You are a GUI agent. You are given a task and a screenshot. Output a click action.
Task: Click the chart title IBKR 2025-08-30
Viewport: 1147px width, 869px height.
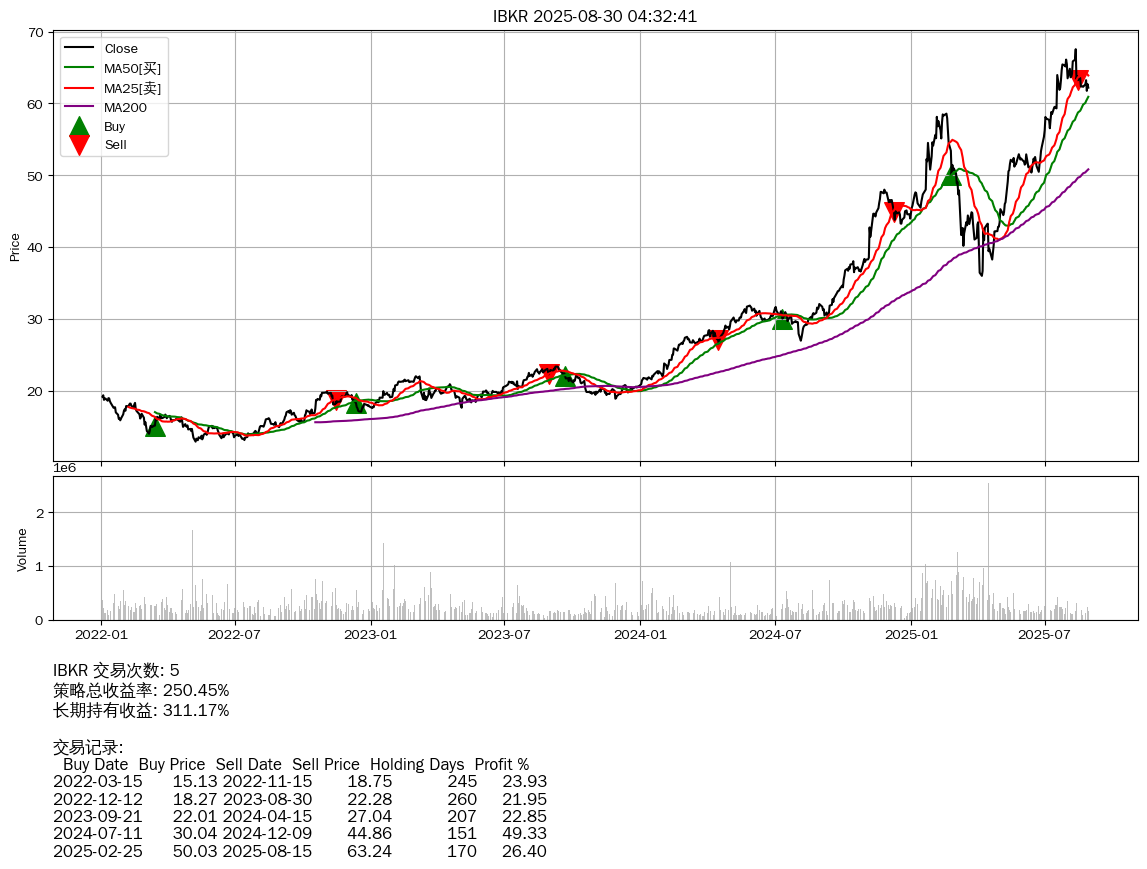pos(595,16)
